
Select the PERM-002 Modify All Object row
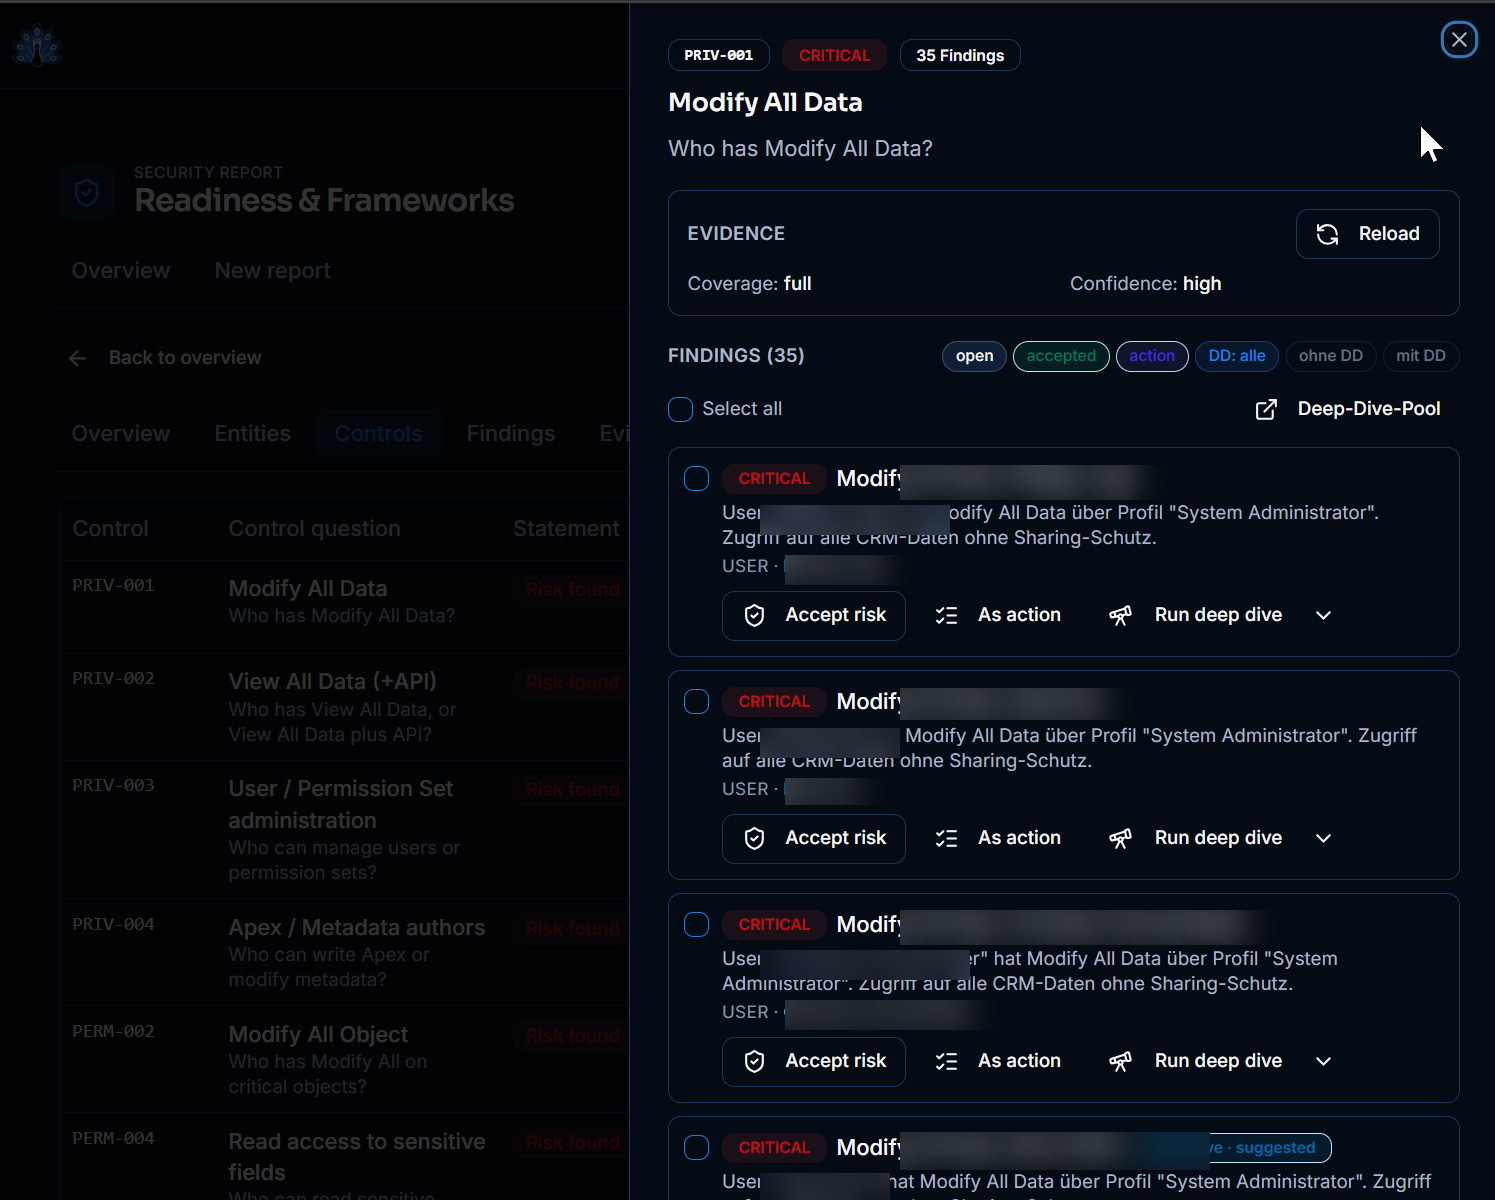point(345,1060)
